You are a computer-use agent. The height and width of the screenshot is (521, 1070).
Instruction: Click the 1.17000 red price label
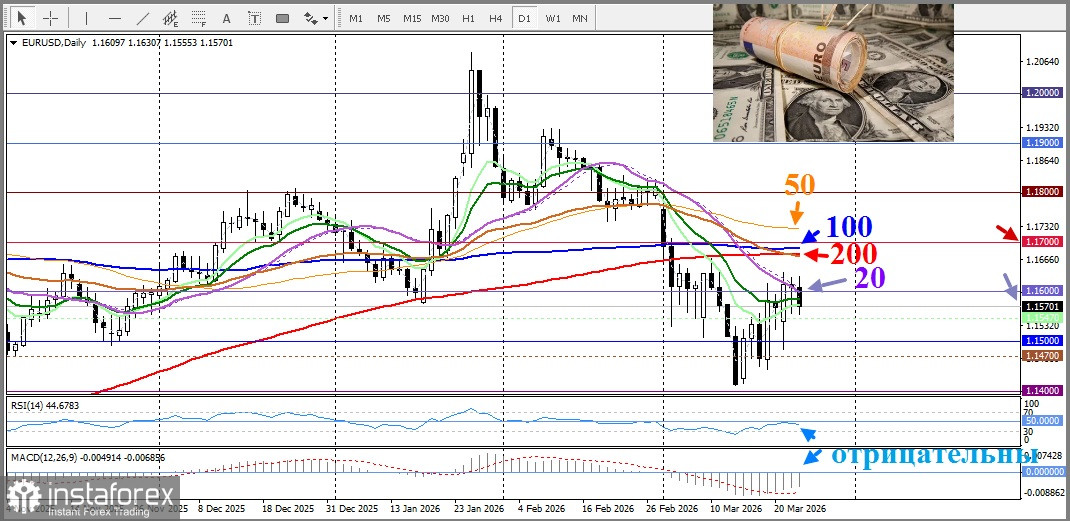click(x=1043, y=241)
